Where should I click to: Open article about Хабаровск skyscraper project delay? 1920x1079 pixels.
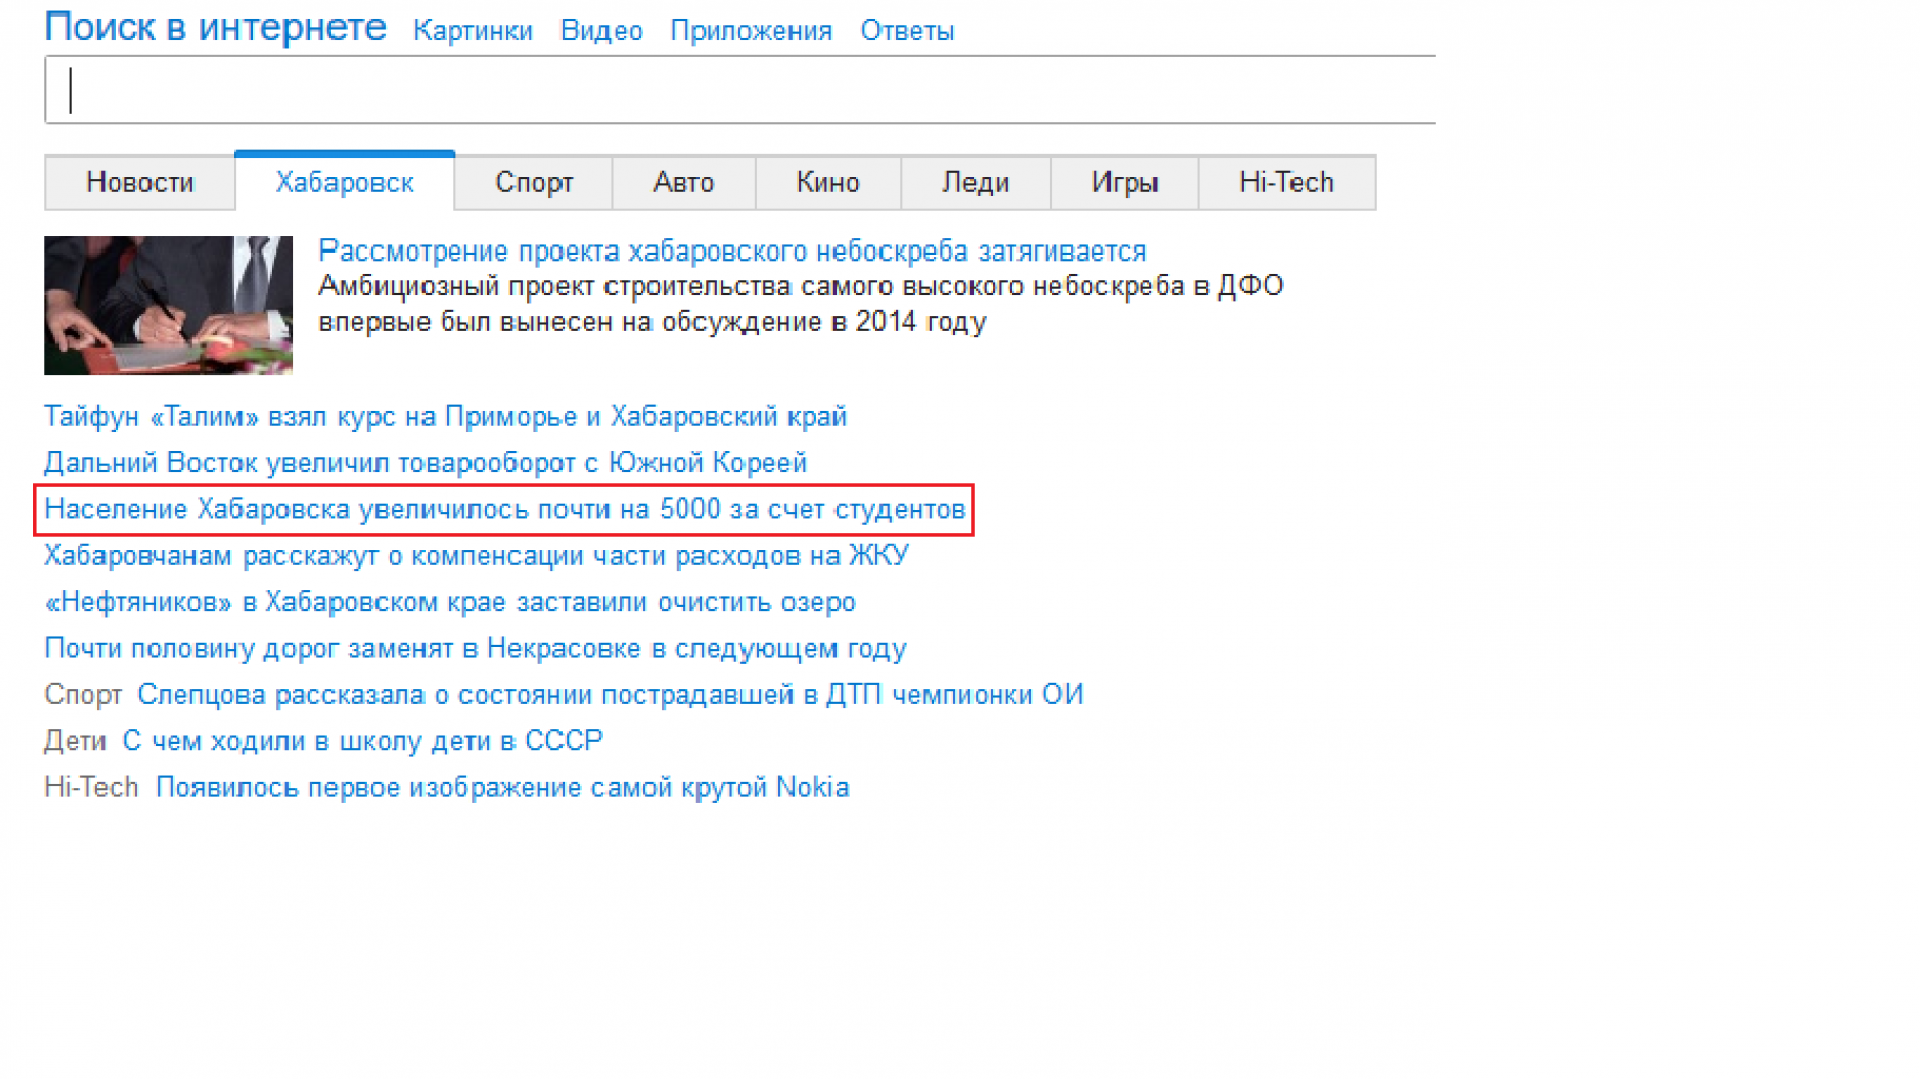(x=733, y=251)
